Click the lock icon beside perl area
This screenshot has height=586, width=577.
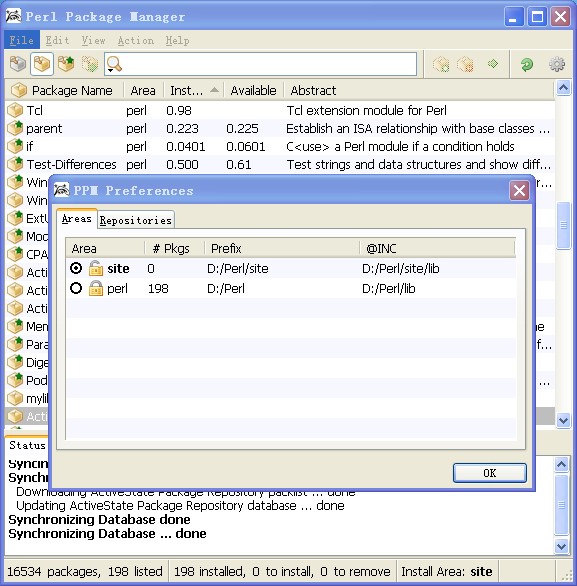[96, 288]
